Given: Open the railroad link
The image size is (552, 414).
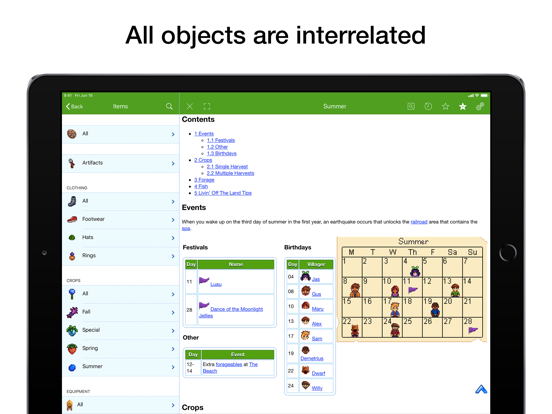Looking at the screenshot, I should coord(419,222).
